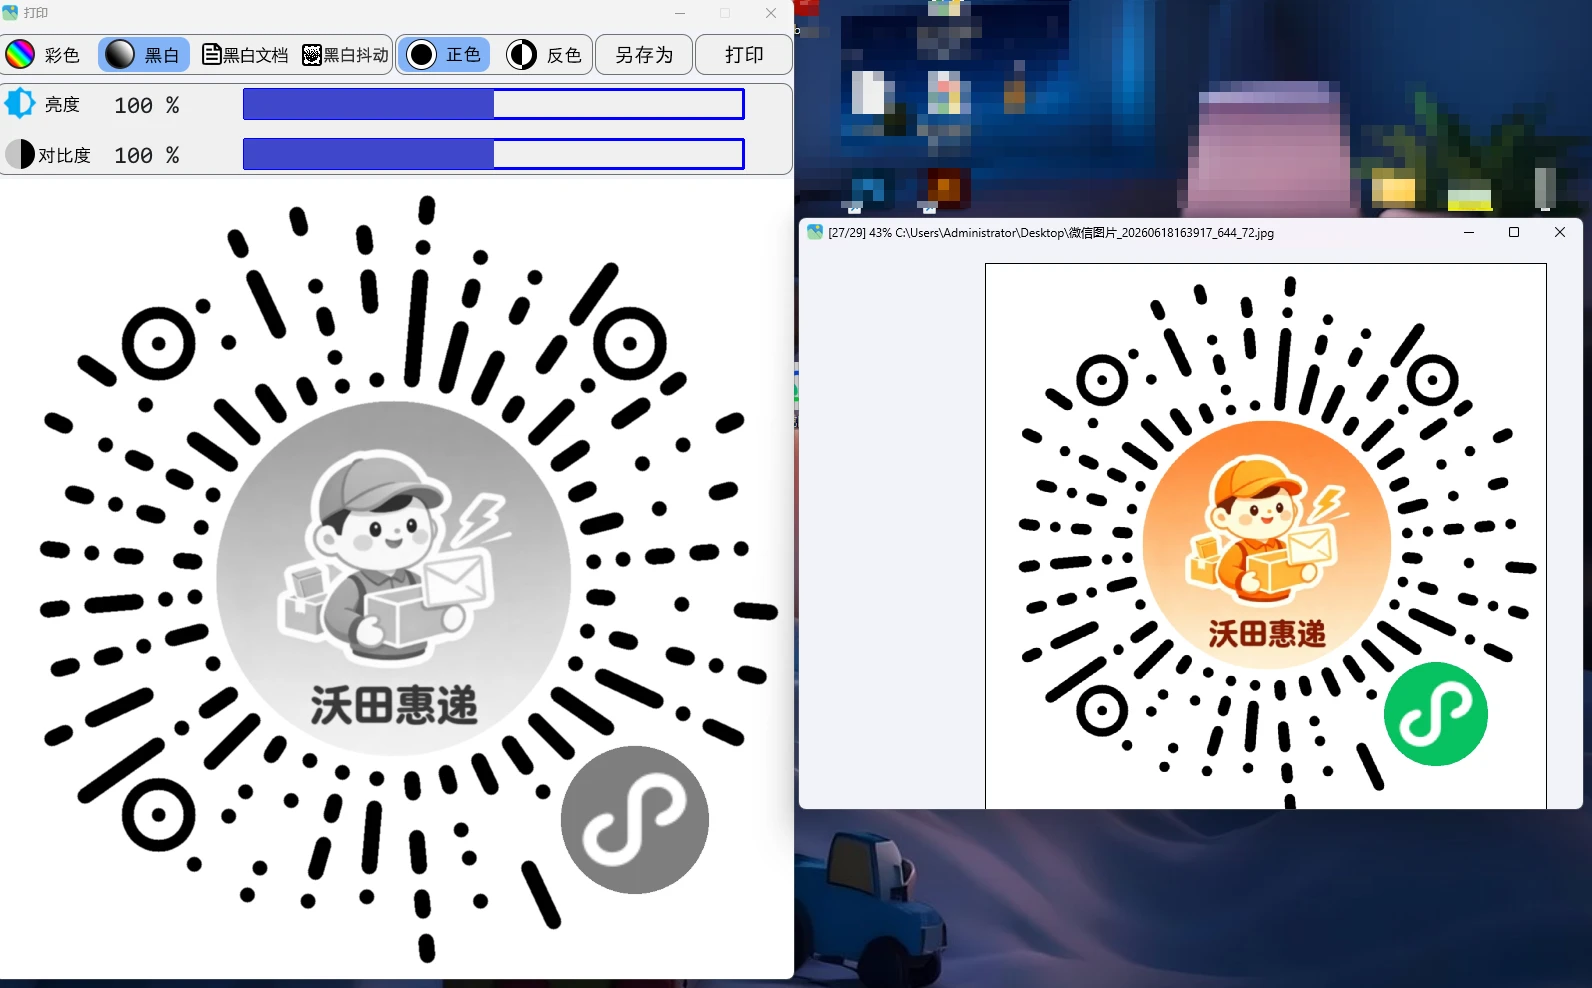Close the 打印 print window

[771, 13]
